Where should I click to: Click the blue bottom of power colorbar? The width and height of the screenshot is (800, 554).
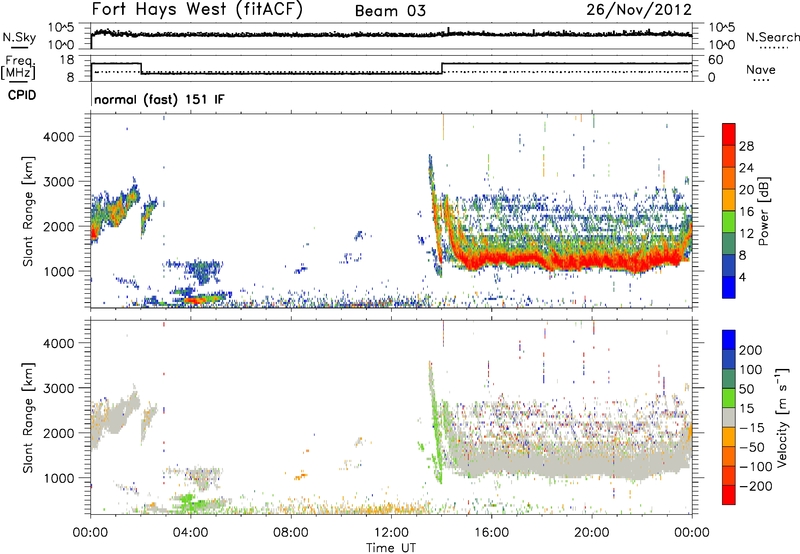tap(729, 287)
